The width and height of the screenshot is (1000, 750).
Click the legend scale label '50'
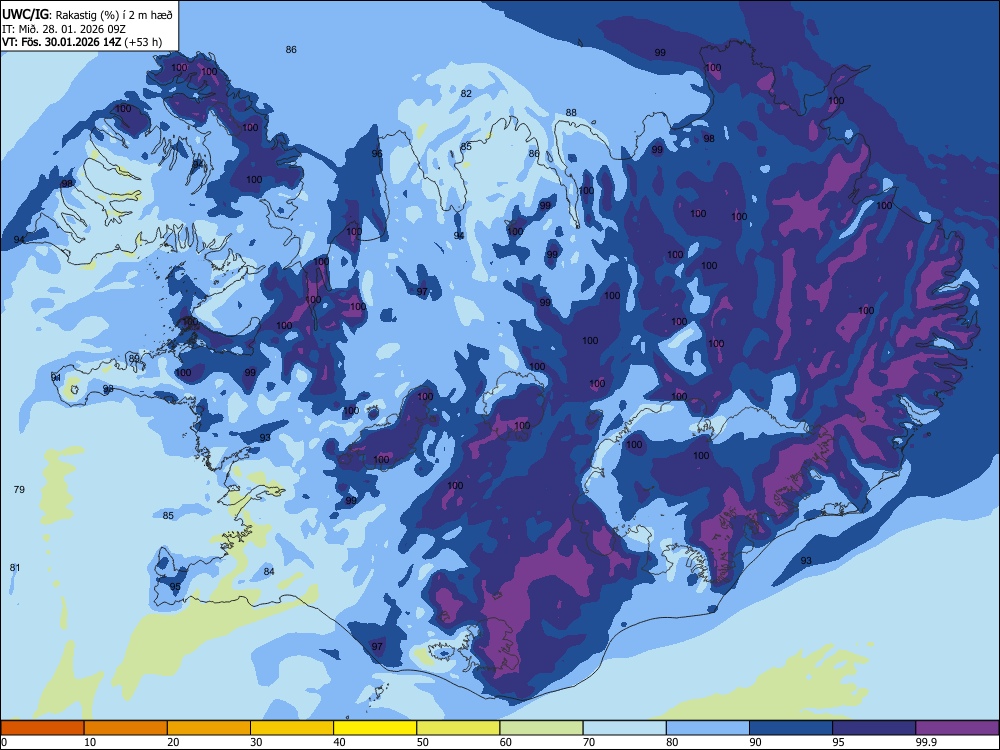[422, 742]
